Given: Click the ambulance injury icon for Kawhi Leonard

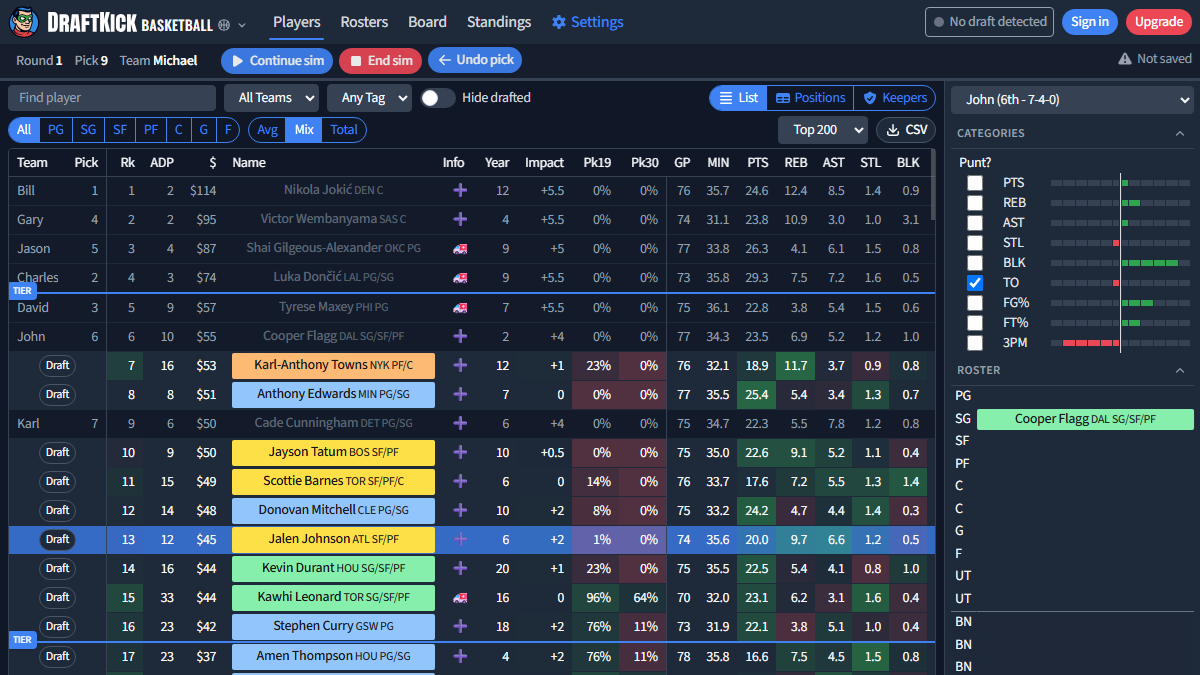Looking at the screenshot, I should tap(460, 597).
